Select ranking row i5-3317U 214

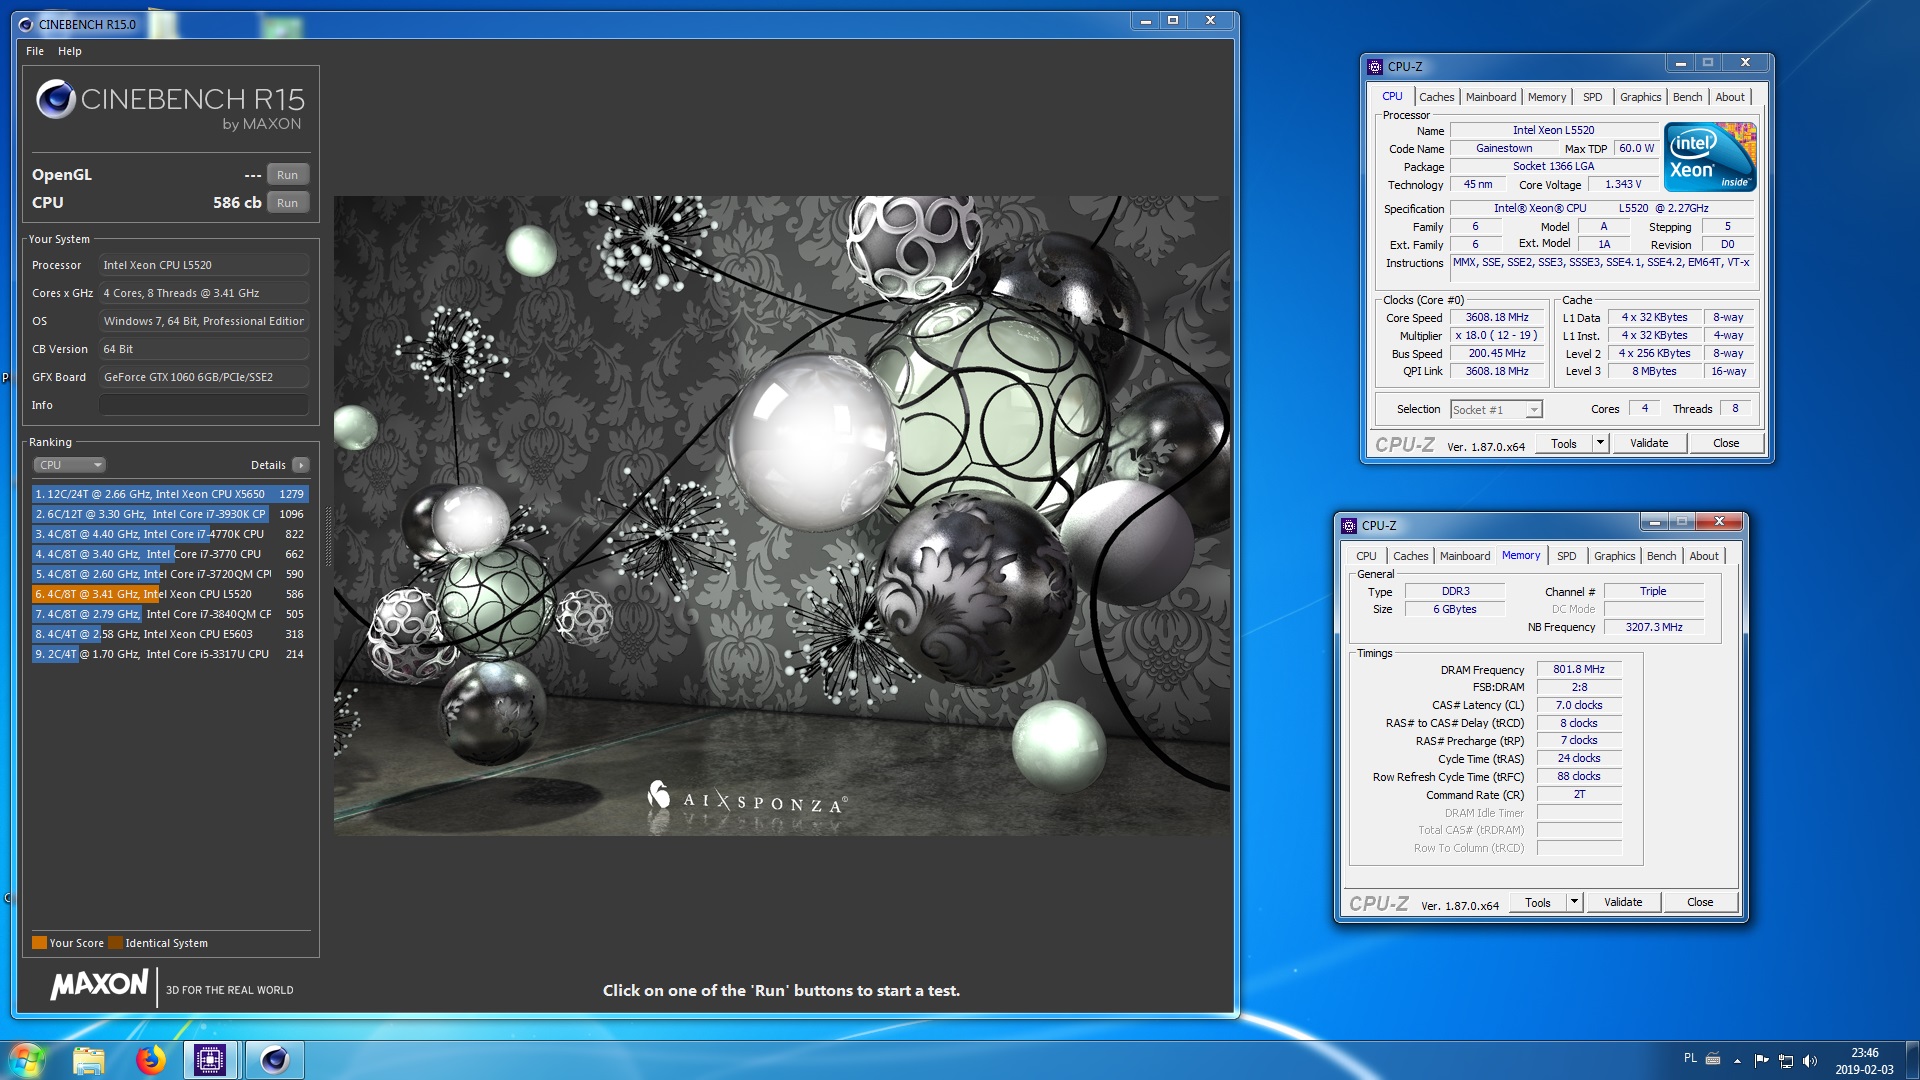coord(170,654)
